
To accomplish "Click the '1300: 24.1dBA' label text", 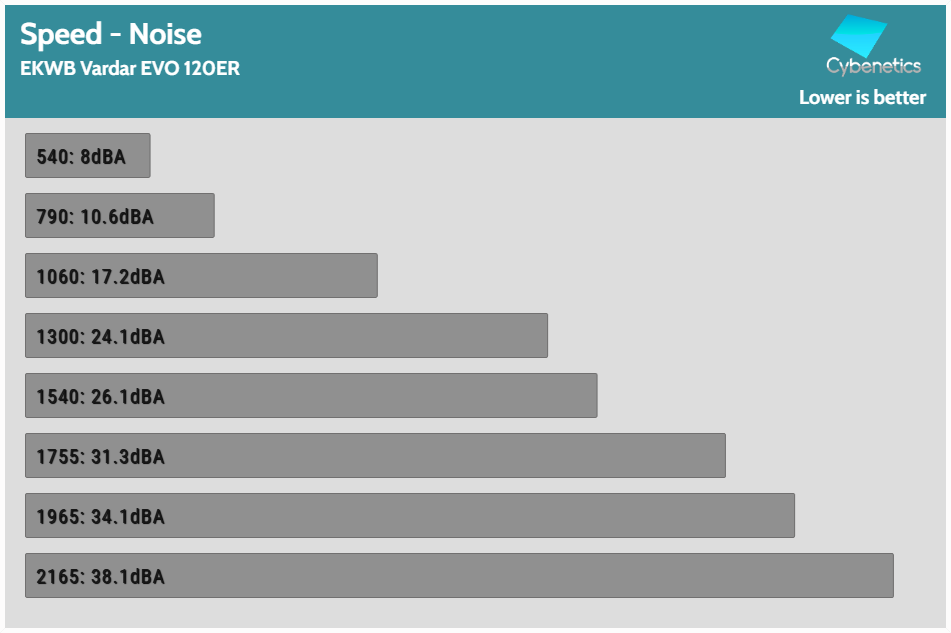I will point(100,337).
